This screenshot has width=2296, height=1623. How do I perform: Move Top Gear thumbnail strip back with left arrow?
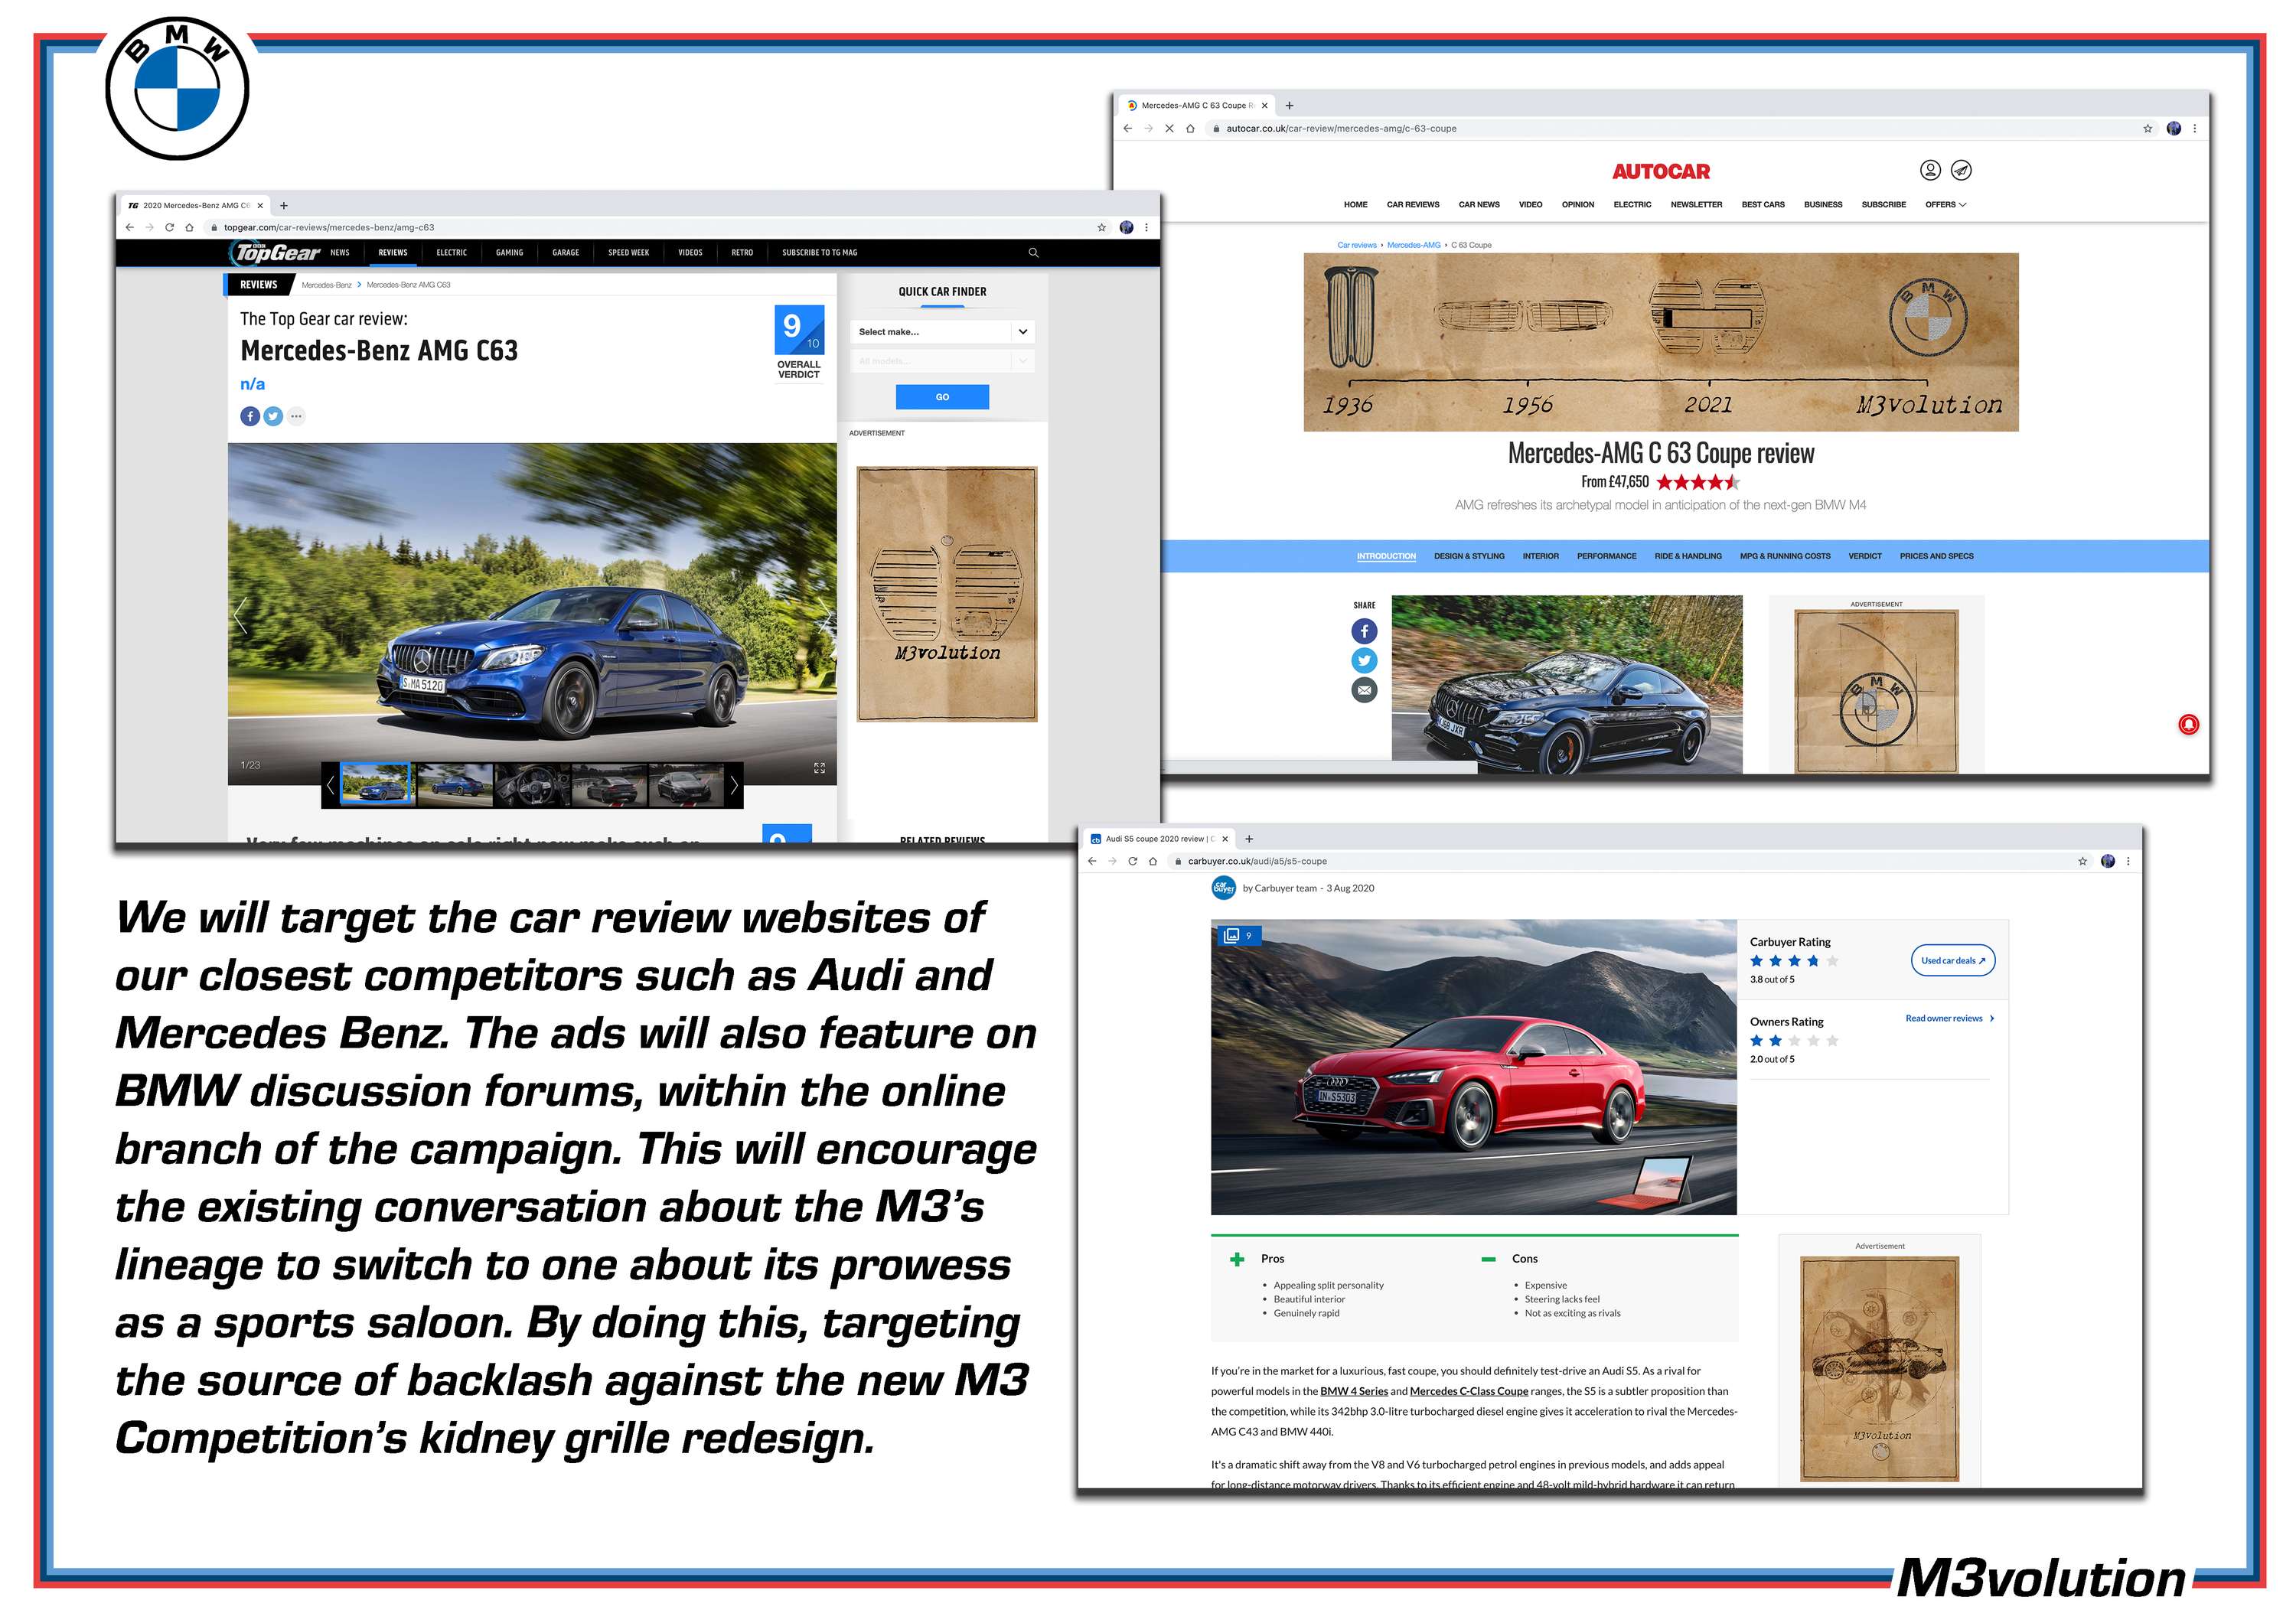tap(330, 786)
